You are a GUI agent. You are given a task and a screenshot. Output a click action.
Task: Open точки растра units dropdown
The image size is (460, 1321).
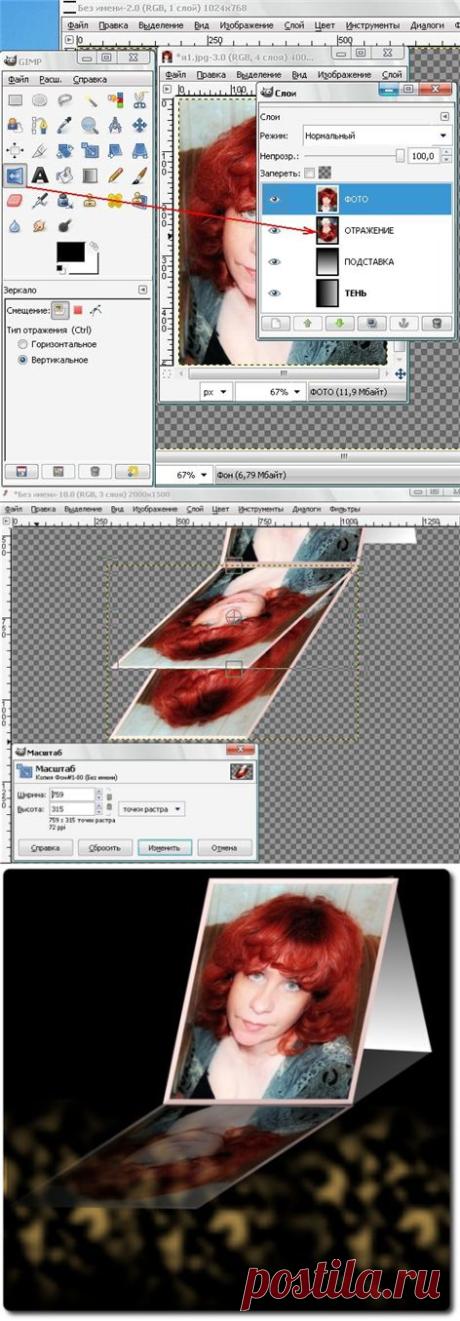coord(151,808)
